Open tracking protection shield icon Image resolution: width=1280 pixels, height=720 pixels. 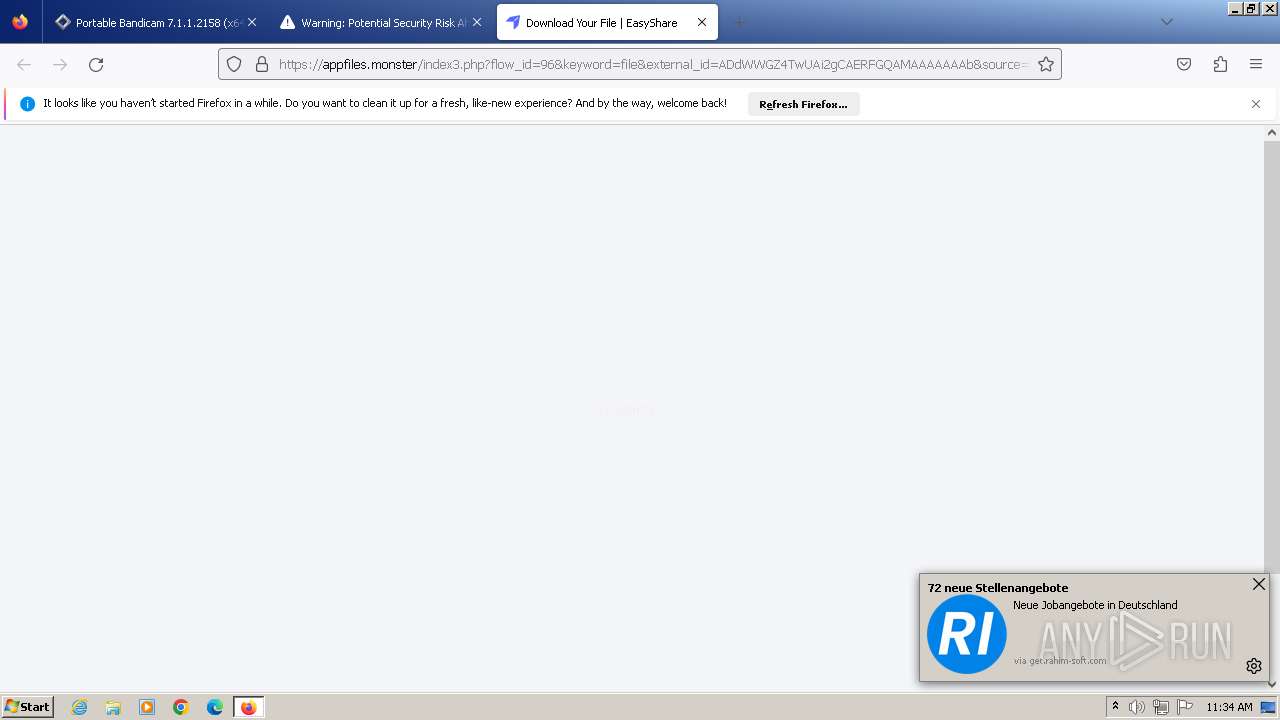pyautogui.click(x=234, y=64)
